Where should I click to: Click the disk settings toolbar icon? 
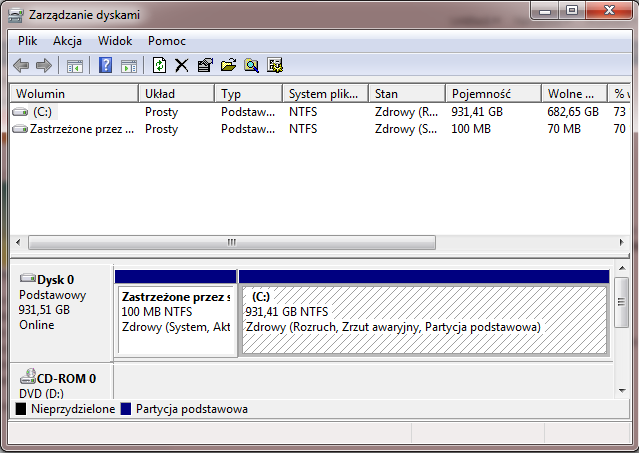click(x=275, y=65)
